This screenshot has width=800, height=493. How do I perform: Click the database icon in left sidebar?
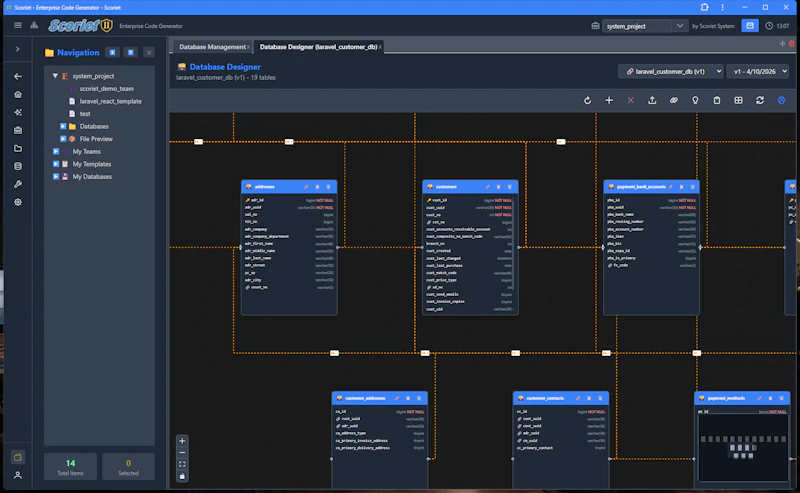point(18,166)
